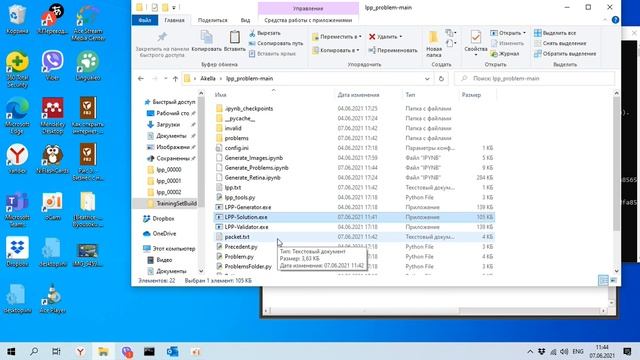
Task: Switch to large icons view layout
Action: pyautogui.click(x=613, y=280)
